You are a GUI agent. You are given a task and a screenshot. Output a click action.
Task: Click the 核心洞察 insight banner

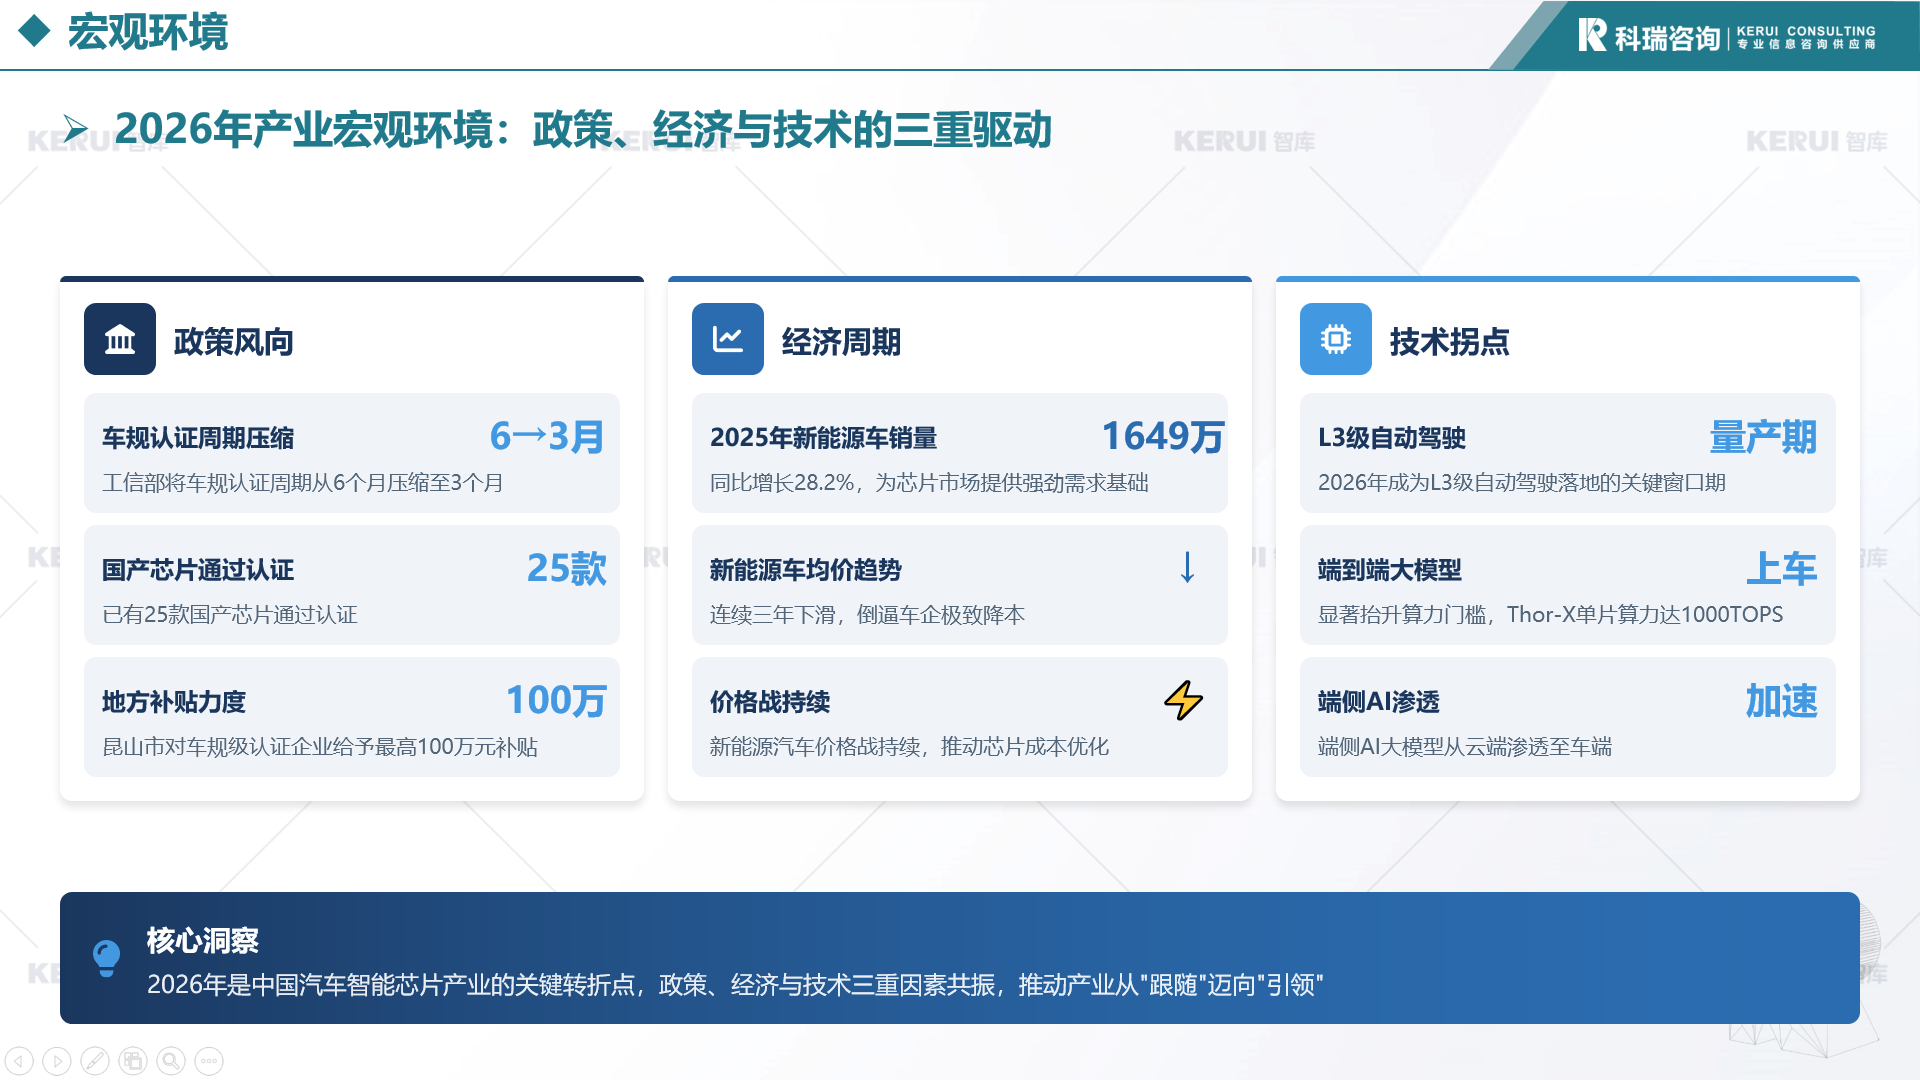[960, 958]
